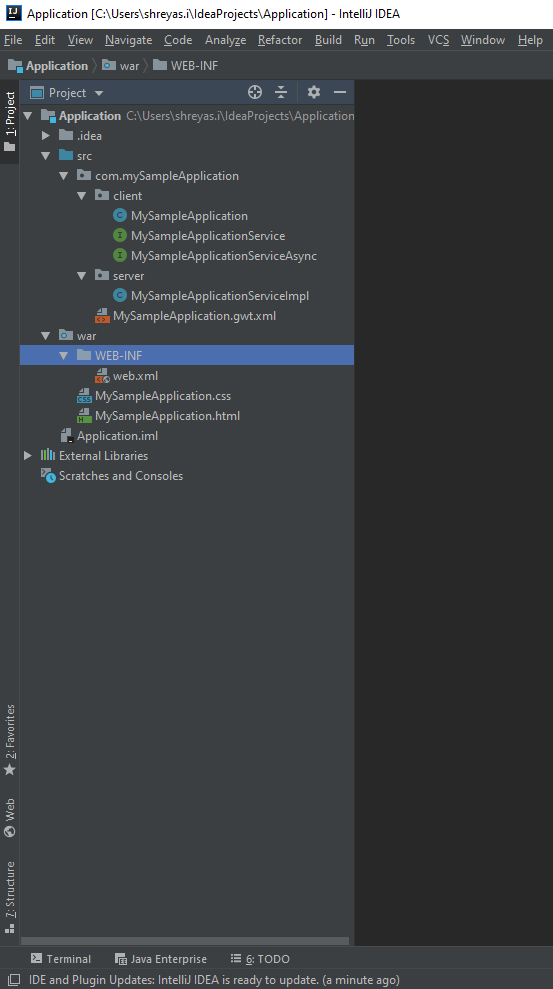
Task: Open the Refactor menu
Action: coord(280,40)
